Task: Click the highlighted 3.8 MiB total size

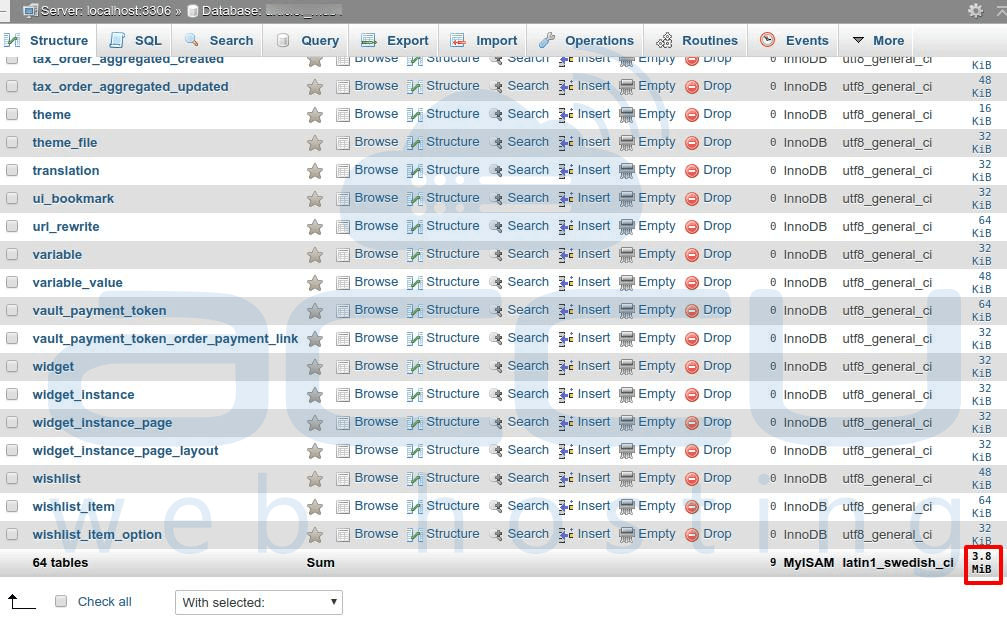Action: point(981,563)
